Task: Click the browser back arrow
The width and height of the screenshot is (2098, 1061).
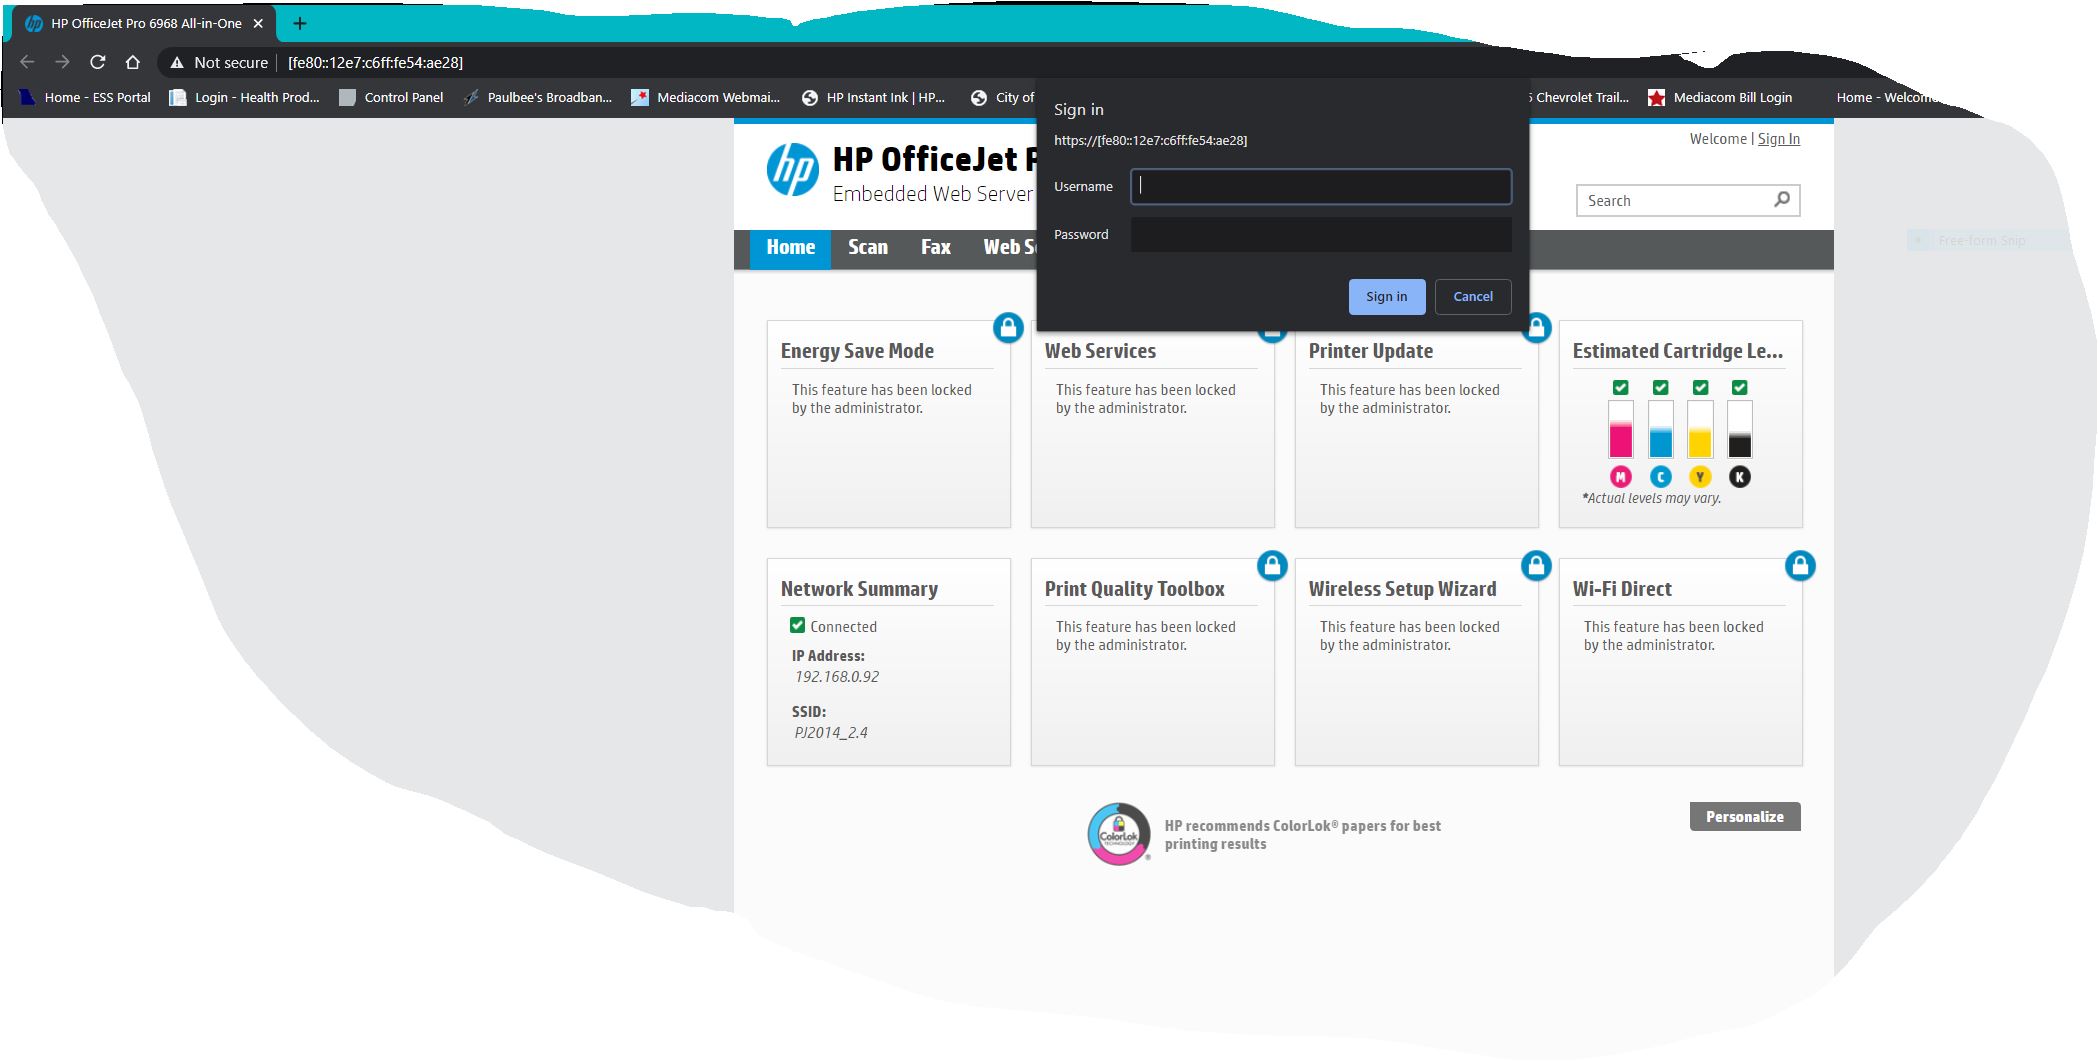Action: pos(27,62)
